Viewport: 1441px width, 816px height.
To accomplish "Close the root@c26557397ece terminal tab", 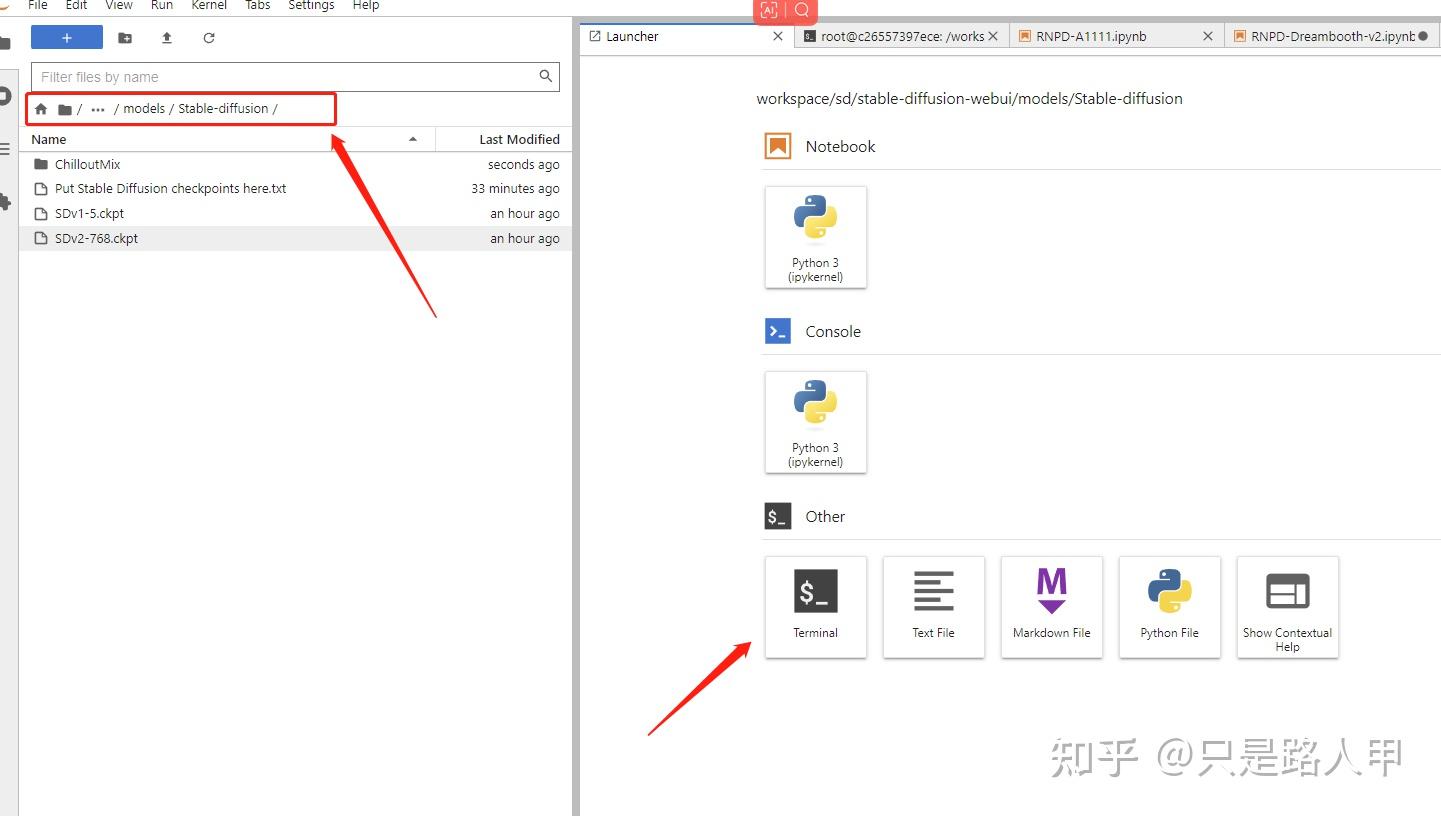I will (x=993, y=36).
